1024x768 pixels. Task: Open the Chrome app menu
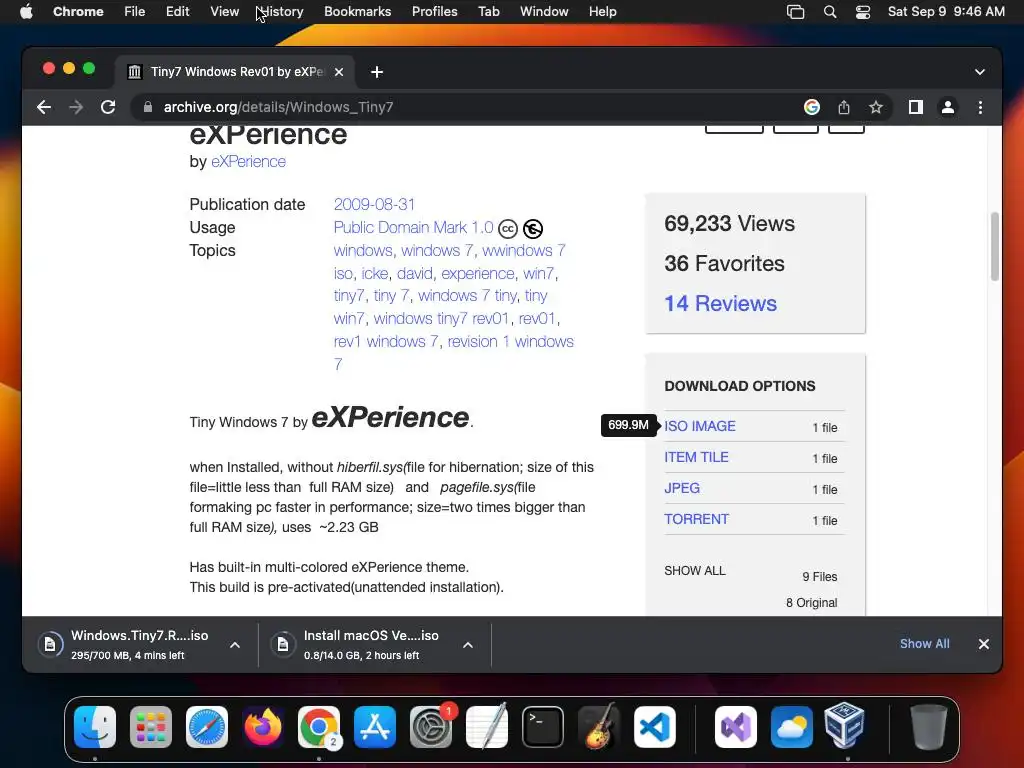click(78, 12)
